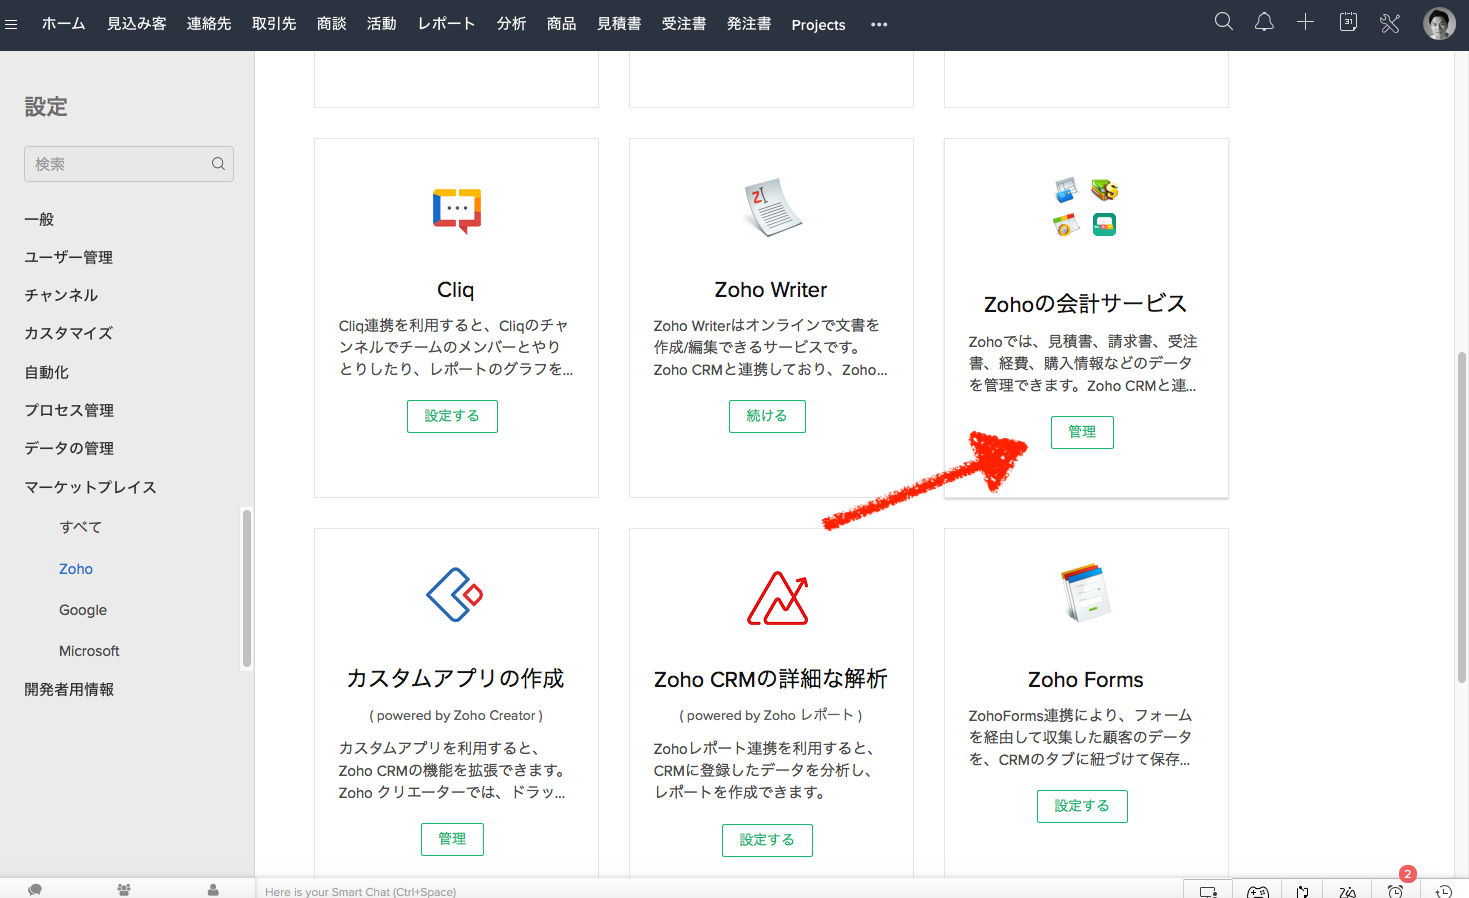Focus the settings 検索 field

(129, 164)
